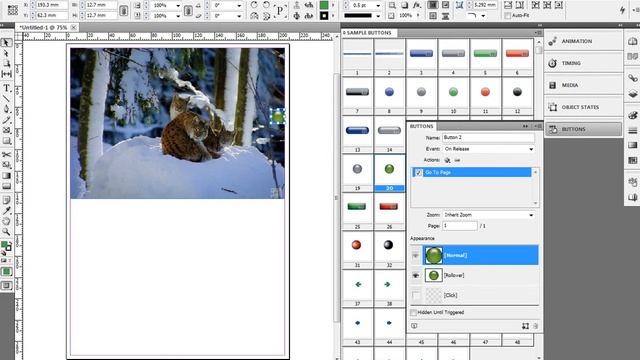Click the button Name input field
The width and height of the screenshot is (640, 360).
(x=489, y=138)
